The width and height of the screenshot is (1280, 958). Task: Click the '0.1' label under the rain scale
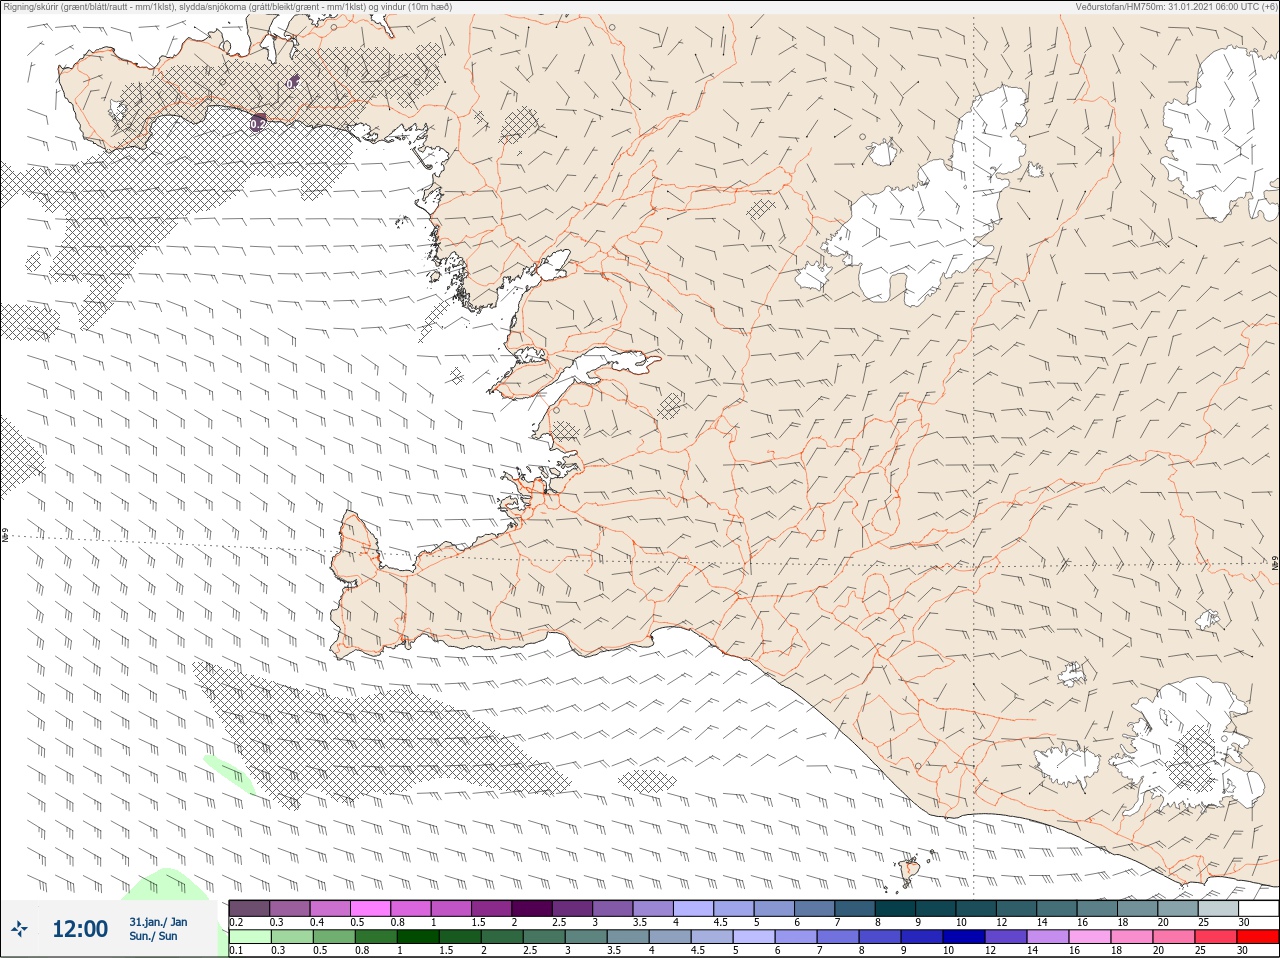tap(236, 951)
